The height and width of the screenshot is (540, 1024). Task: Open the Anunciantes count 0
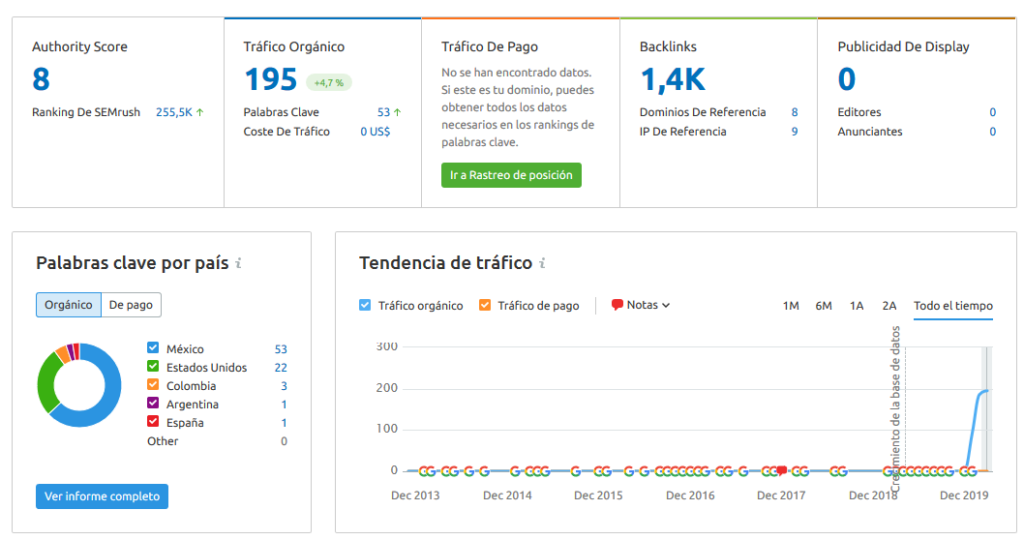point(993,131)
